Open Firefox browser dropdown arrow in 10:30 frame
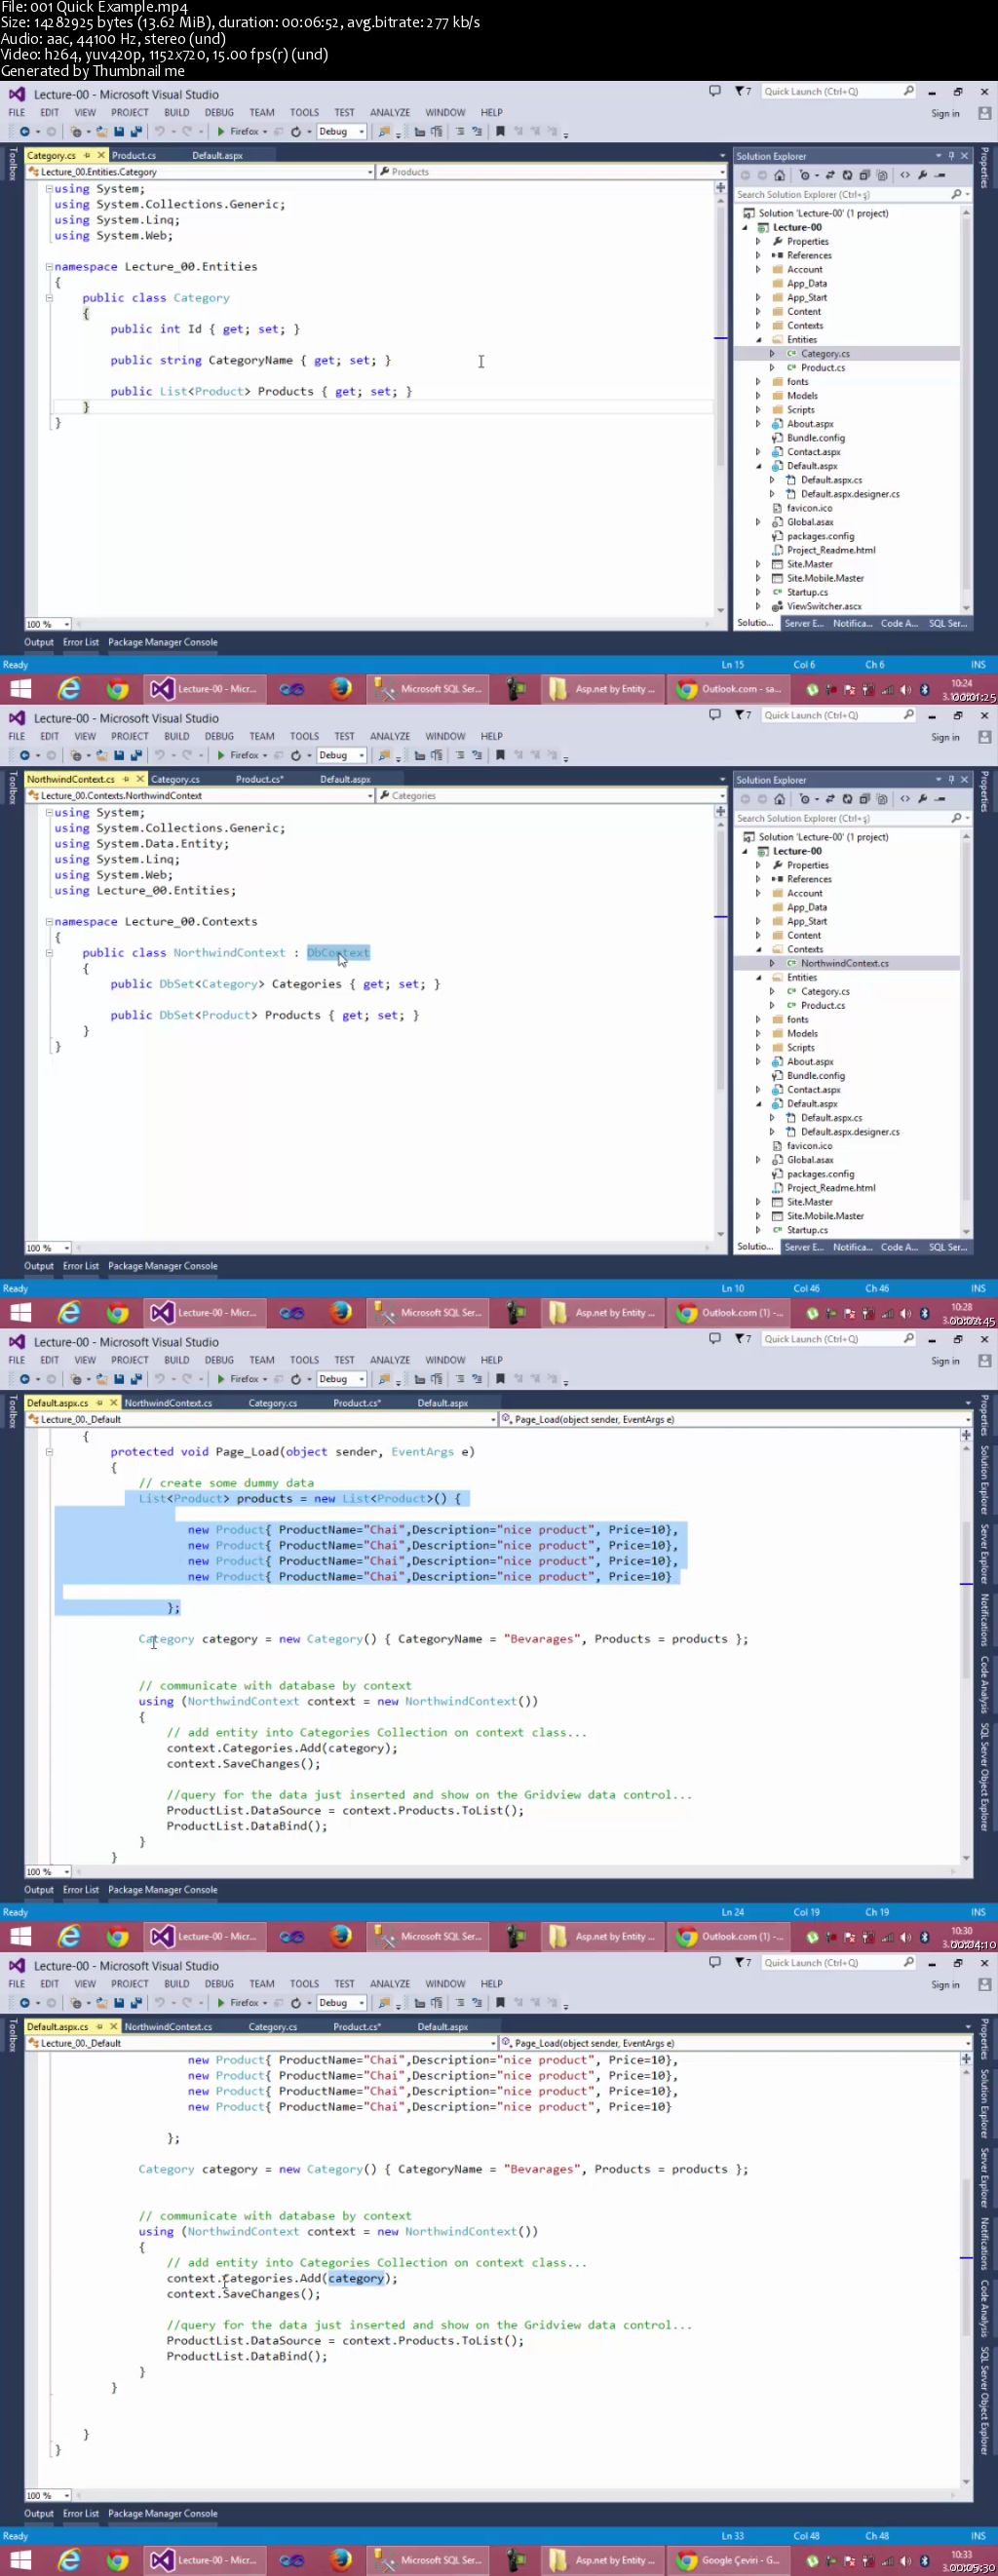Screen dimensions: 998x2576 coord(264,1379)
